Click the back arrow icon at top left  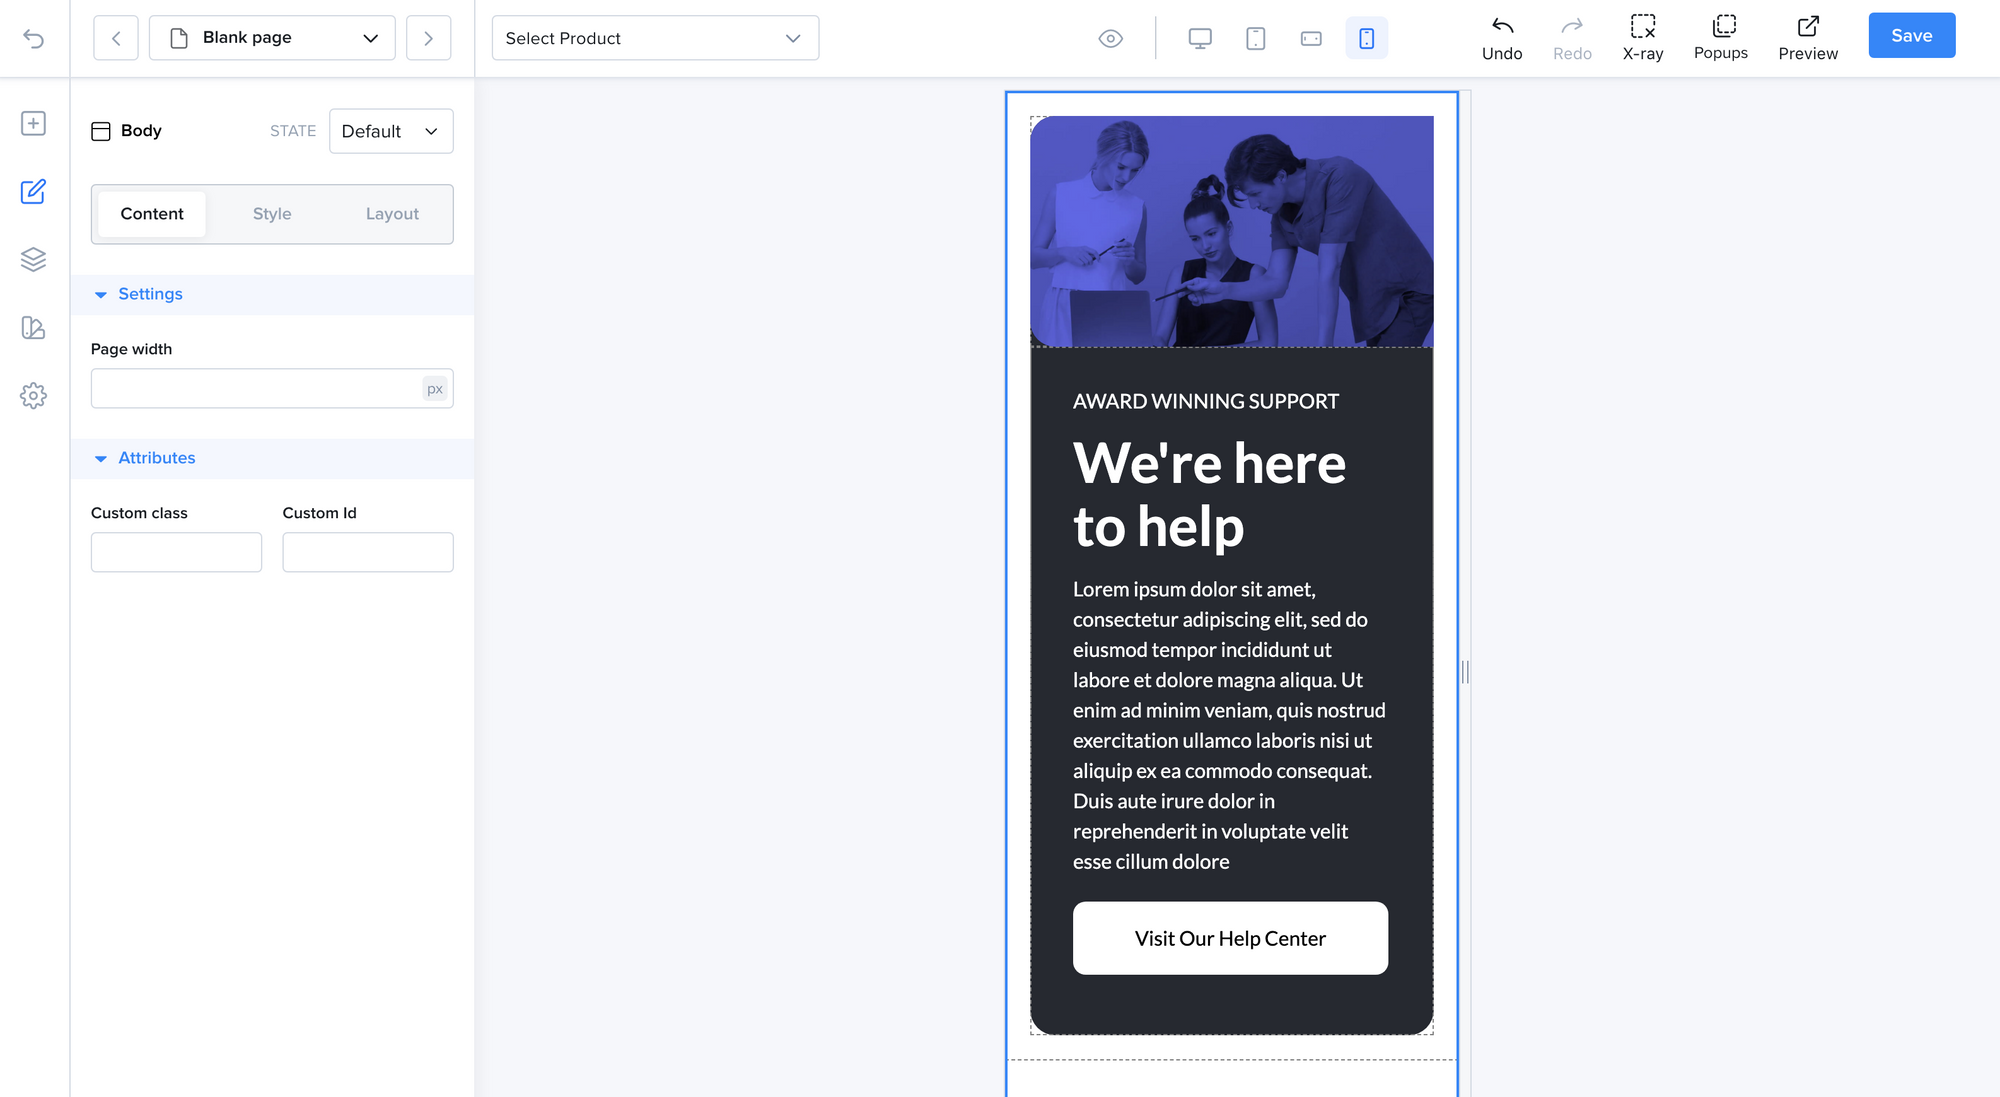tap(34, 38)
